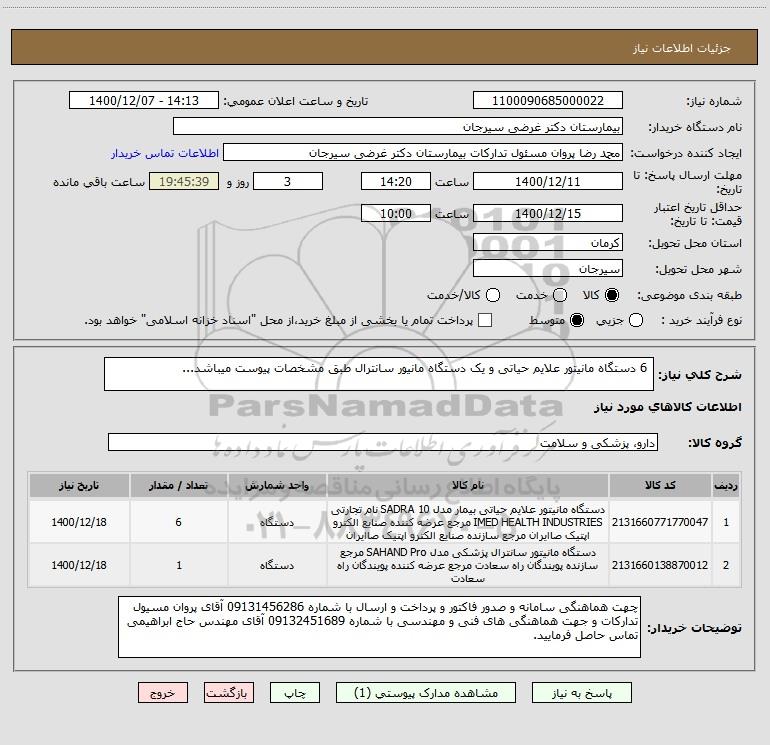
Task: Click the شرح کلی نیاز description box
Action: [379, 374]
